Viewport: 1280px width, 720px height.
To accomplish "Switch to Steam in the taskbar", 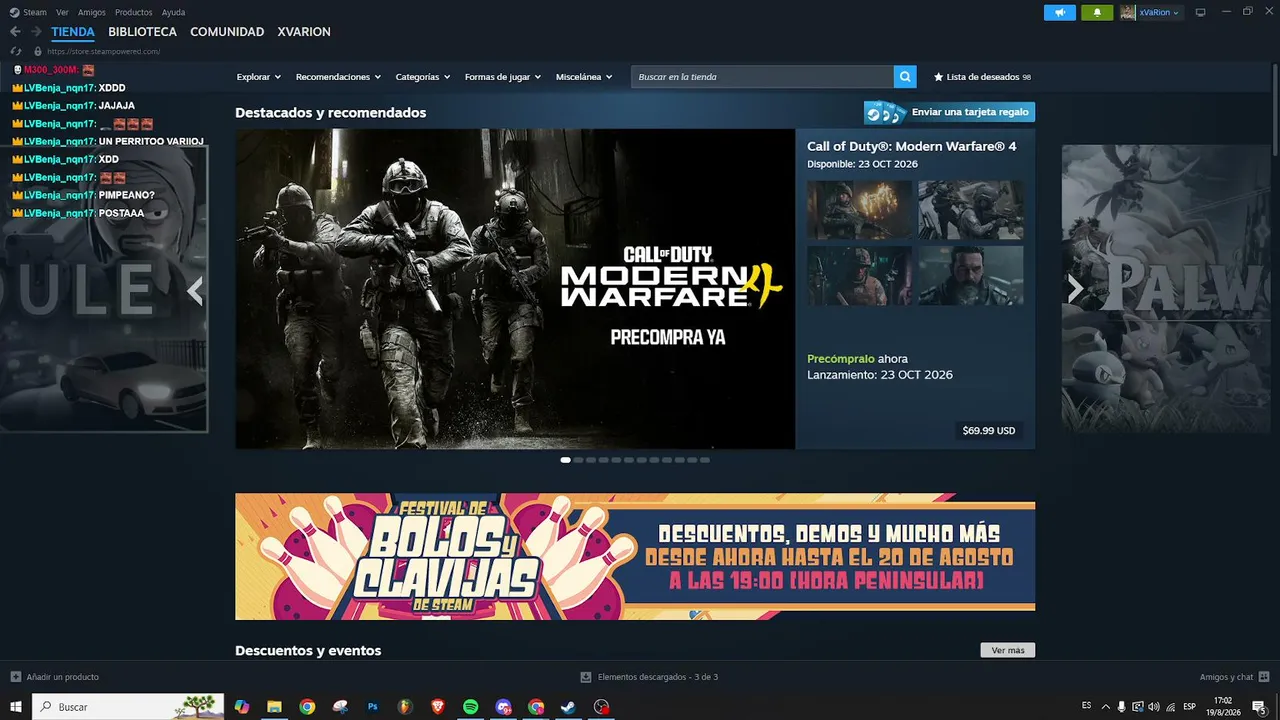I will pos(568,707).
